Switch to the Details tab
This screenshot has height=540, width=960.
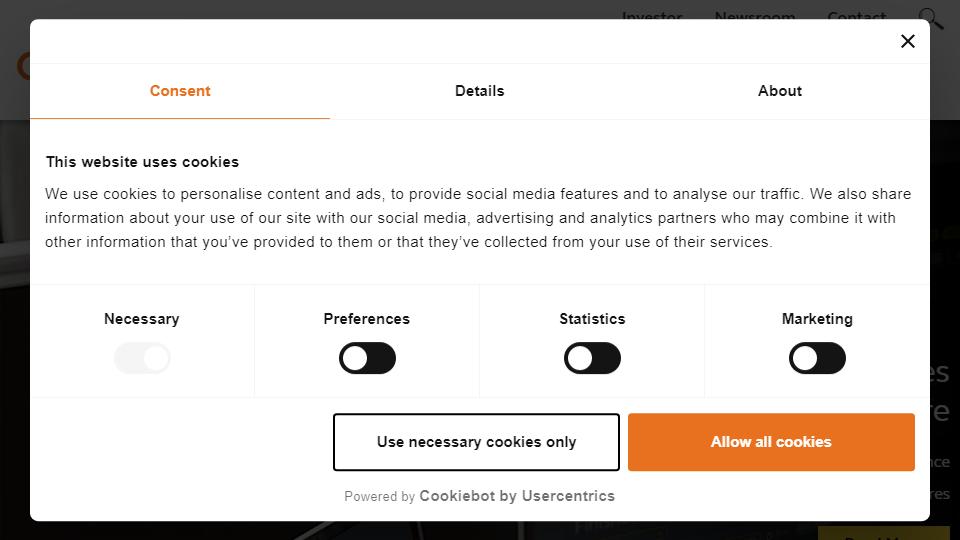point(479,91)
